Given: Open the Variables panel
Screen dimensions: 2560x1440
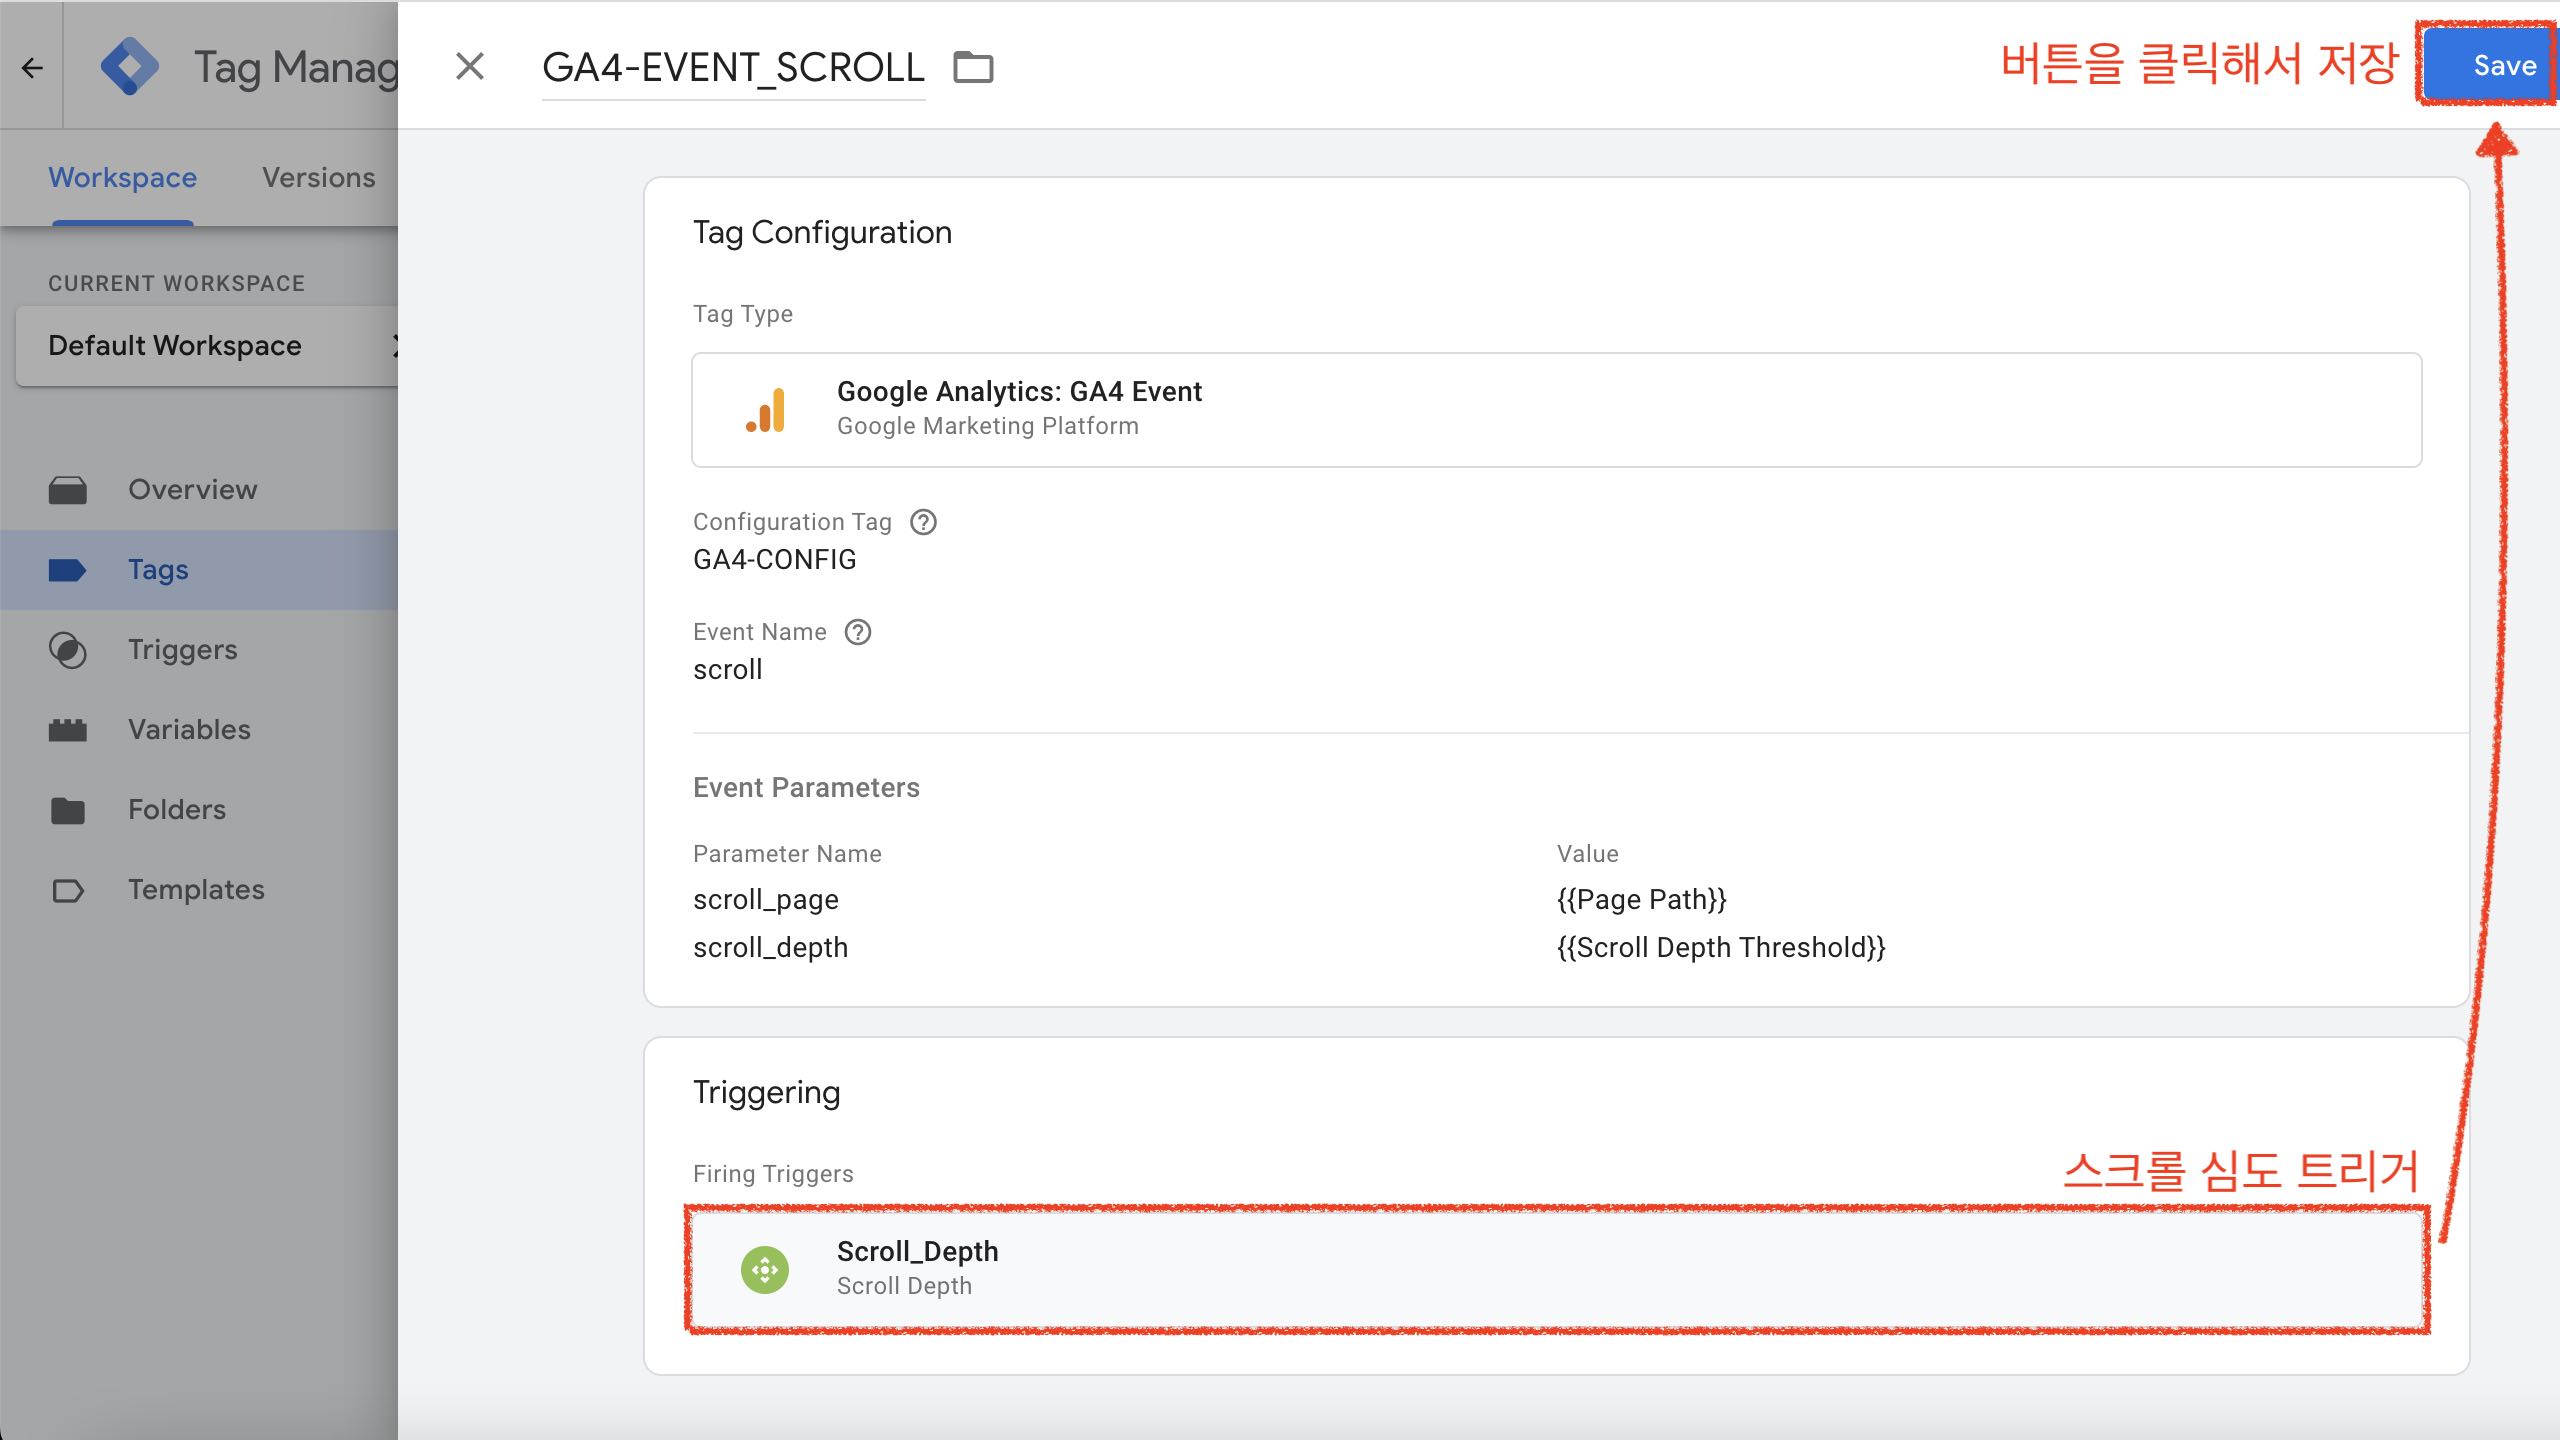Looking at the screenshot, I should [x=188, y=729].
